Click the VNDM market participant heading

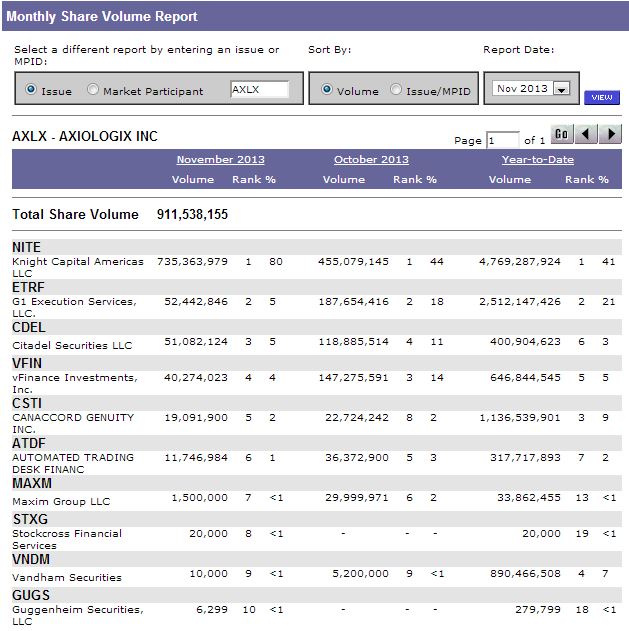click(31, 559)
